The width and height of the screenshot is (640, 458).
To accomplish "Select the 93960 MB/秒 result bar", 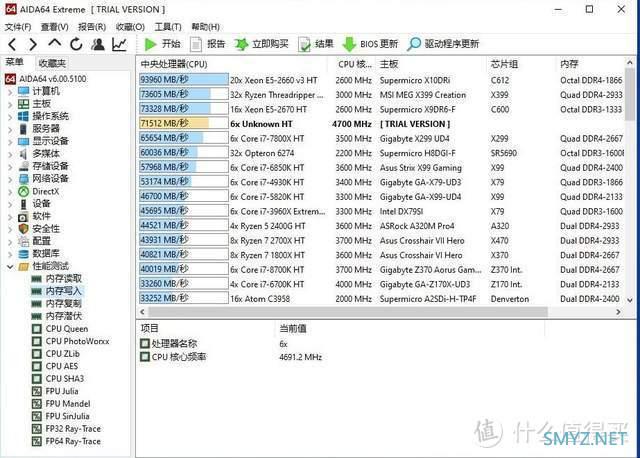I will point(184,80).
